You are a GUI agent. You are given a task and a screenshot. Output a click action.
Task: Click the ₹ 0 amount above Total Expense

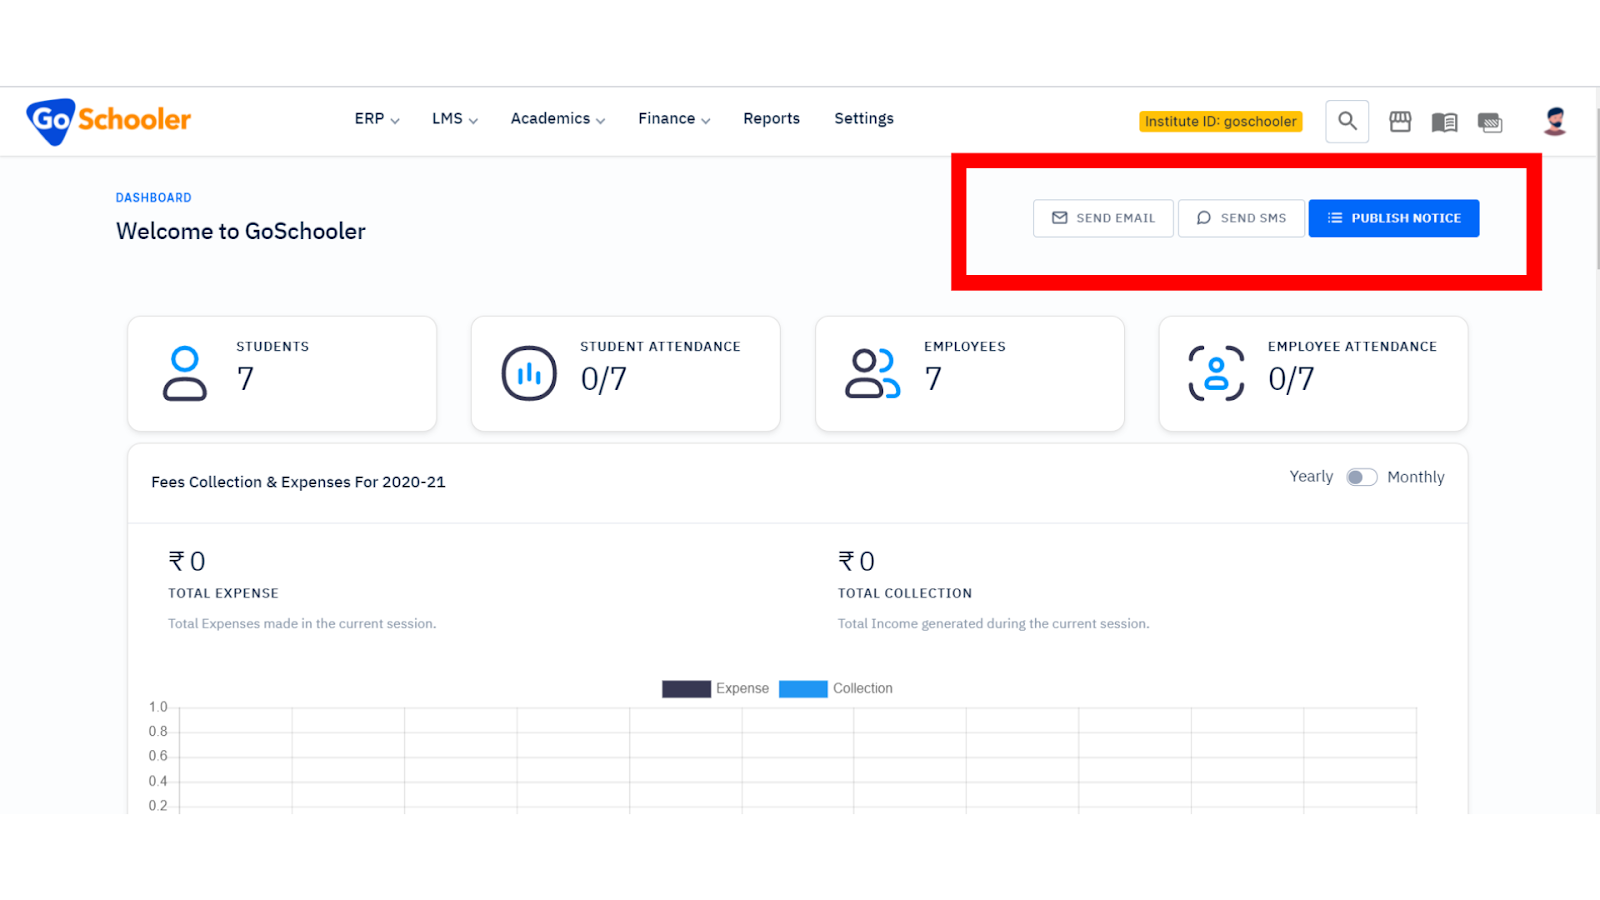tap(187, 561)
